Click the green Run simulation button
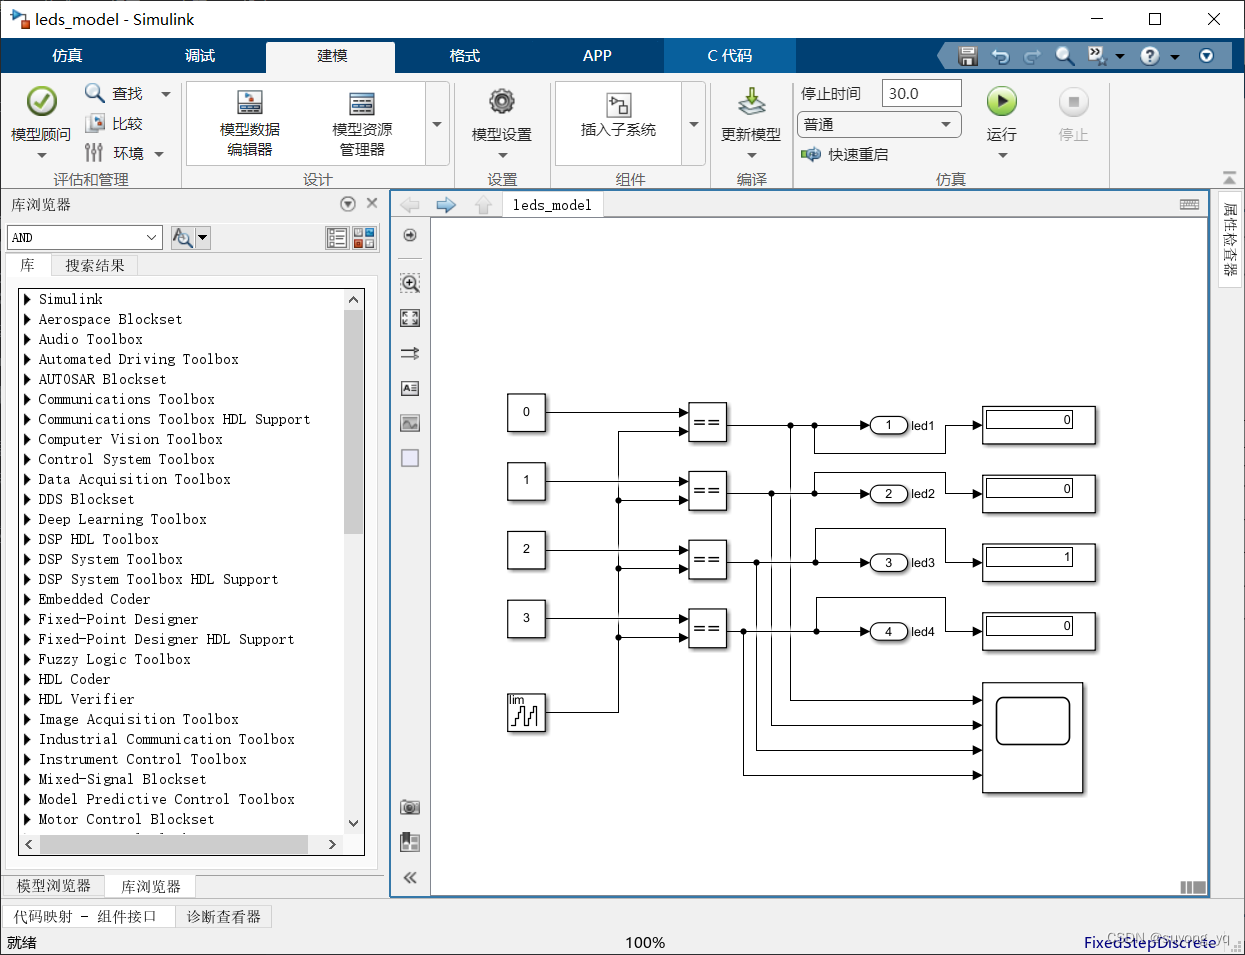The width and height of the screenshot is (1245, 955). pyautogui.click(x=1001, y=101)
